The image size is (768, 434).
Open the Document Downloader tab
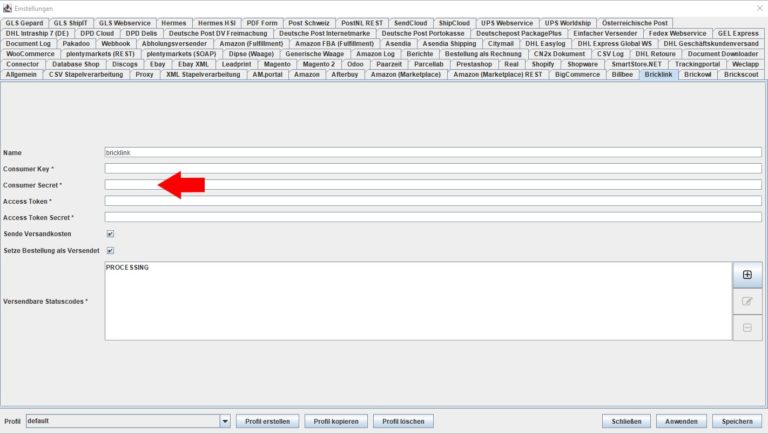(722, 54)
